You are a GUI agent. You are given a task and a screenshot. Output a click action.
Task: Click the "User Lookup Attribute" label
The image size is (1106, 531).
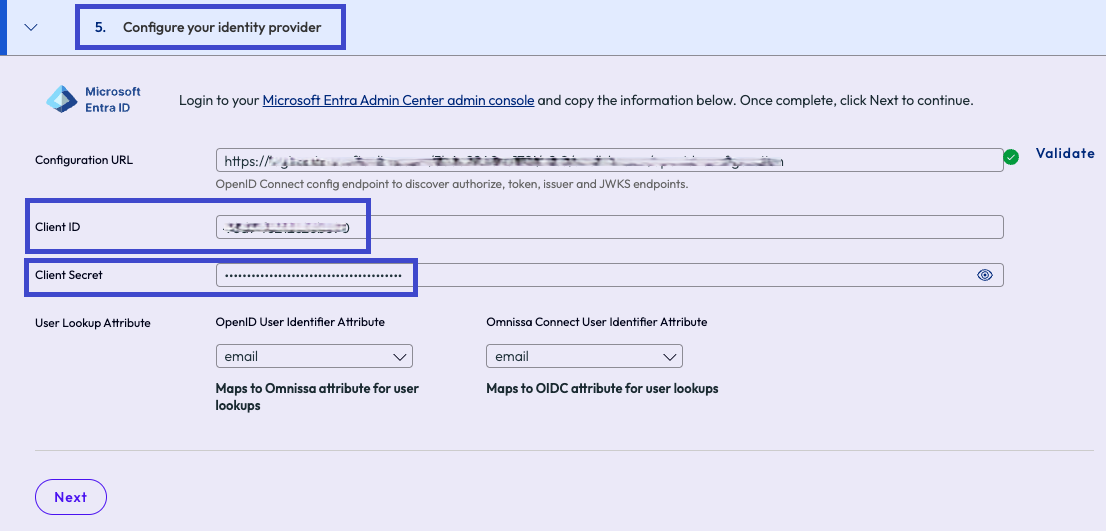93,323
